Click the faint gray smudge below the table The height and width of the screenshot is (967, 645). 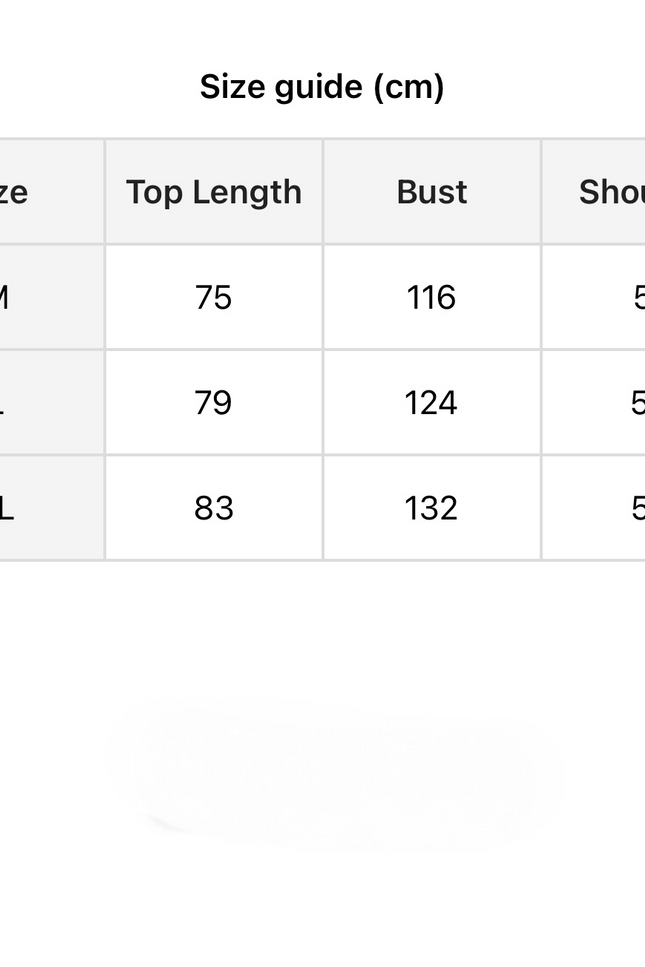click(330, 770)
